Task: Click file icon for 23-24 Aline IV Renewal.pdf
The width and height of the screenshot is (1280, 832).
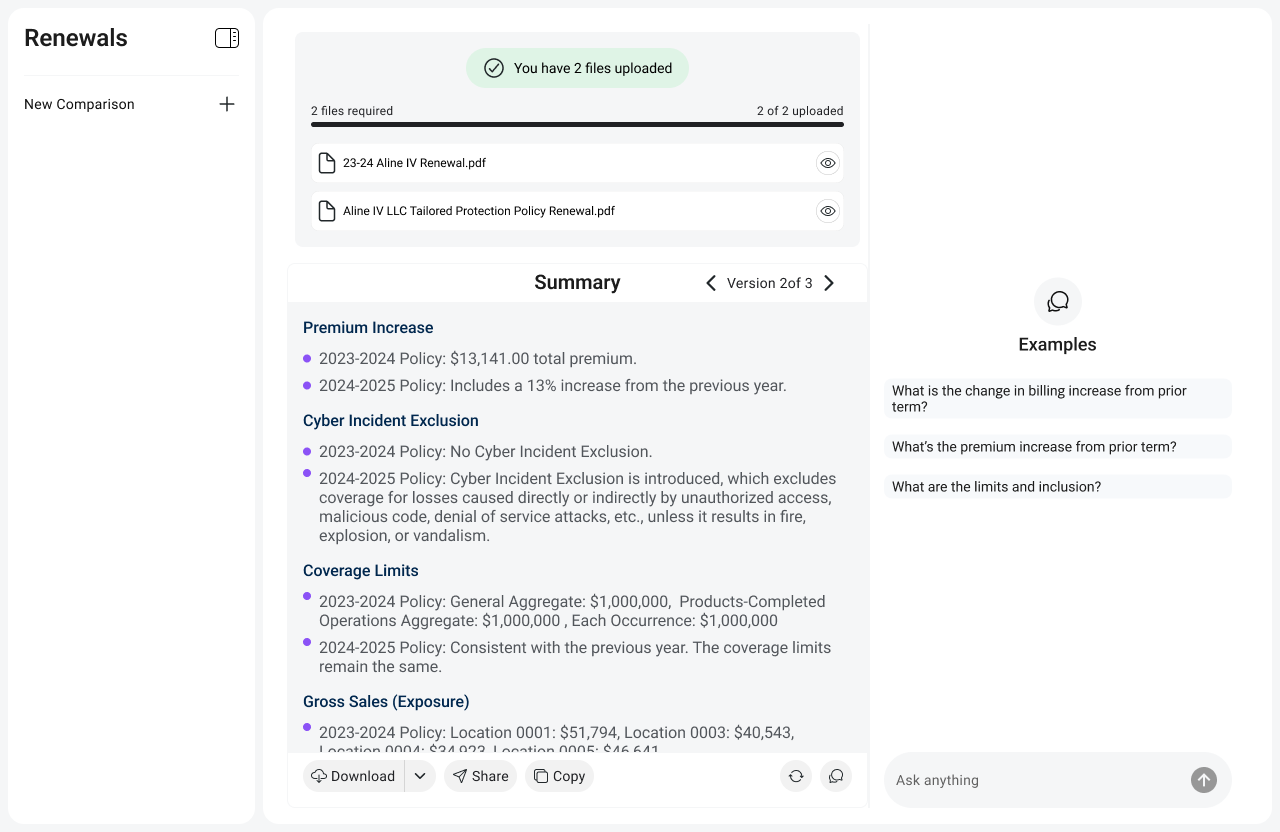Action: pyautogui.click(x=326, y=163)
